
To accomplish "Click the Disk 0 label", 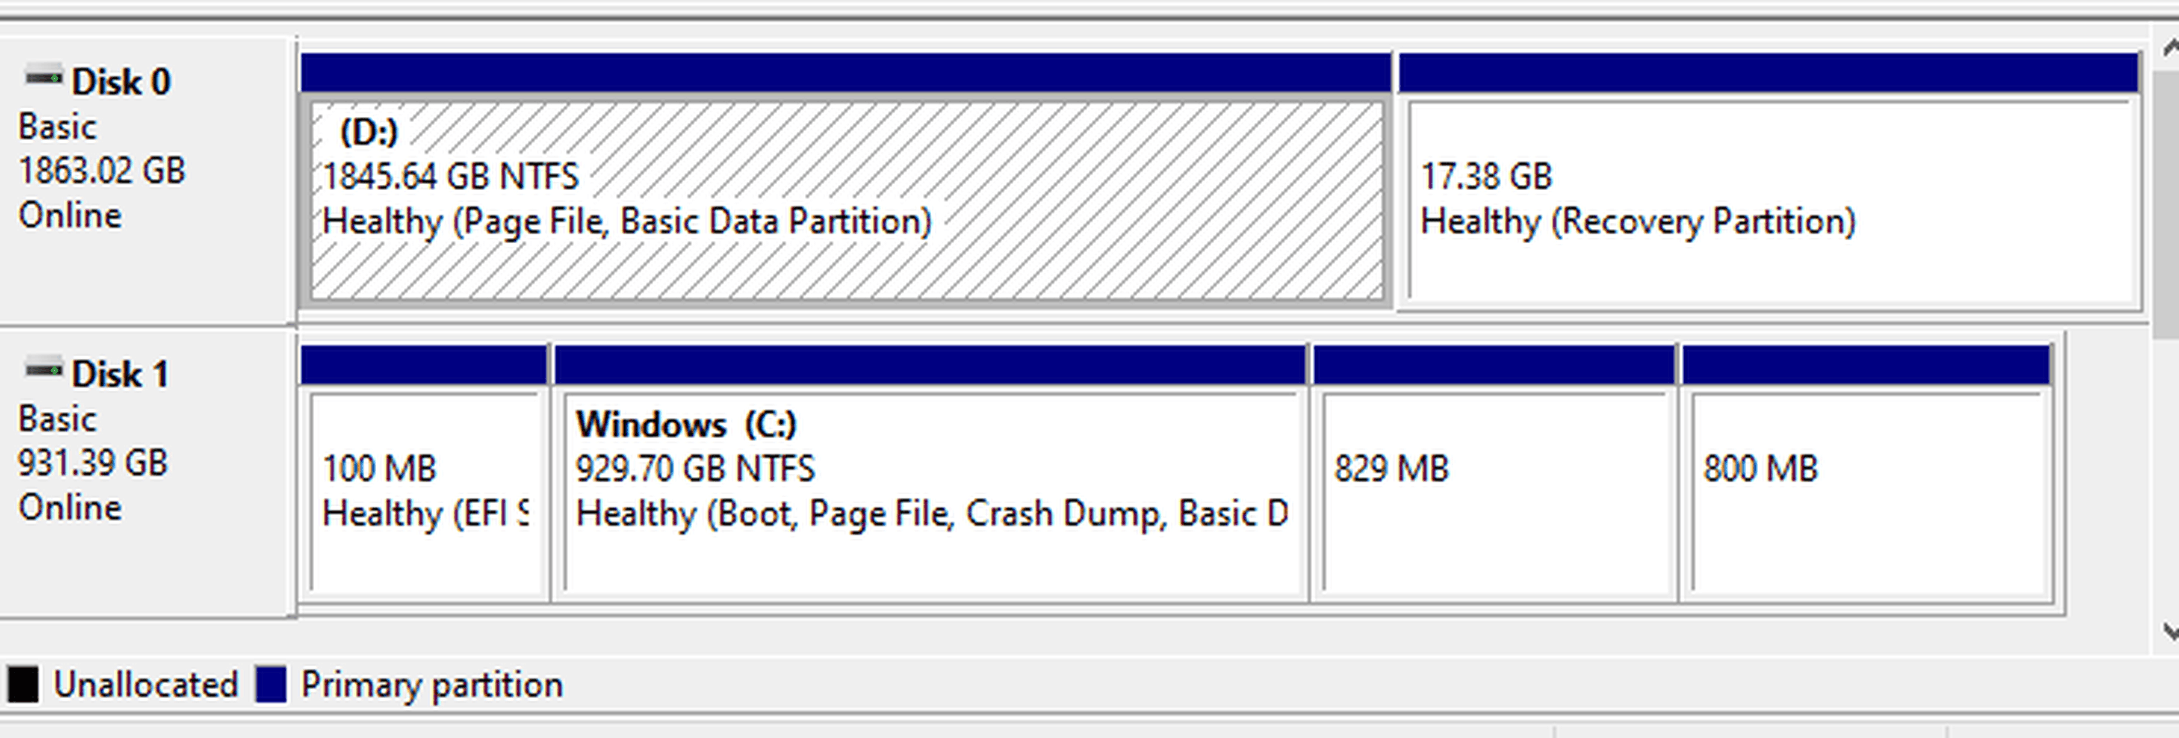I will pos(121,82).
